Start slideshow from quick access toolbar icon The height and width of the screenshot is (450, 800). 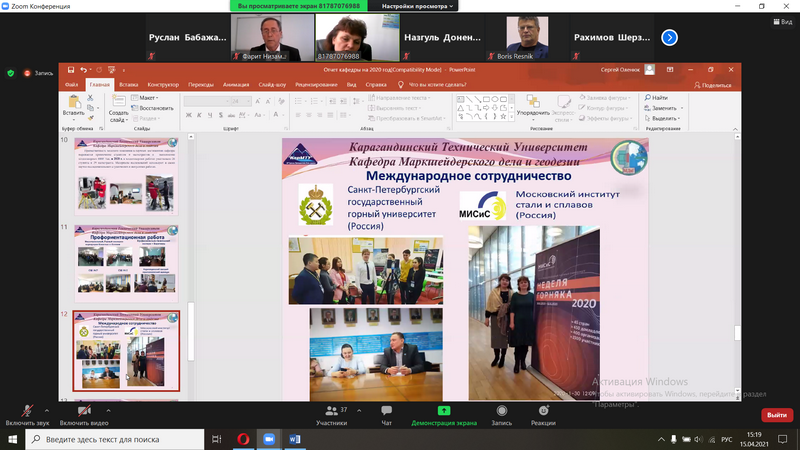(111, 70)
